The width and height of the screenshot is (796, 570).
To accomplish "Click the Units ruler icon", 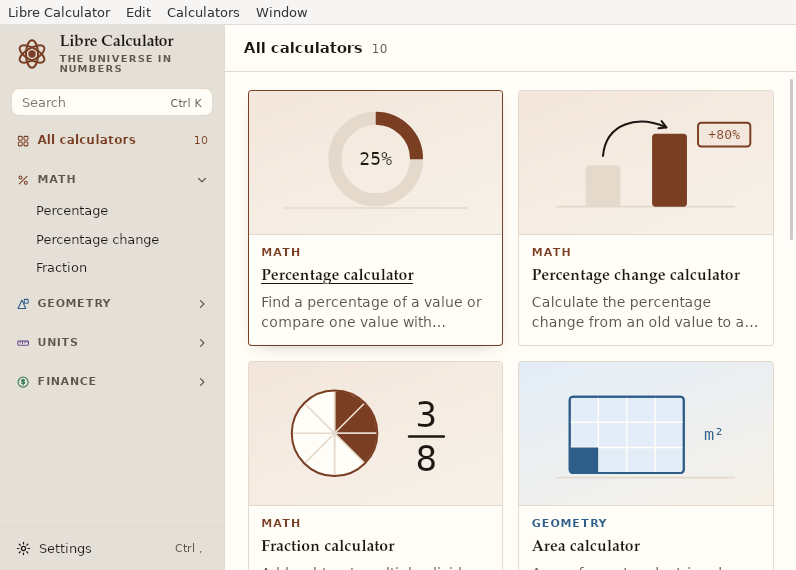I will pos(23,343).
